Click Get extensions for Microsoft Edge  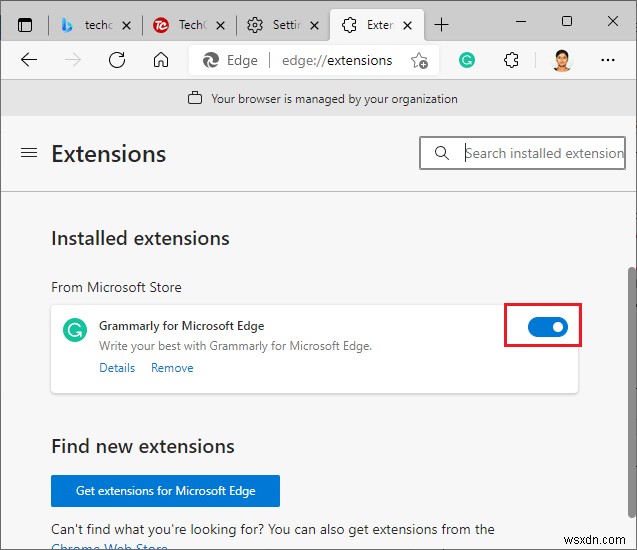point(165,491)
